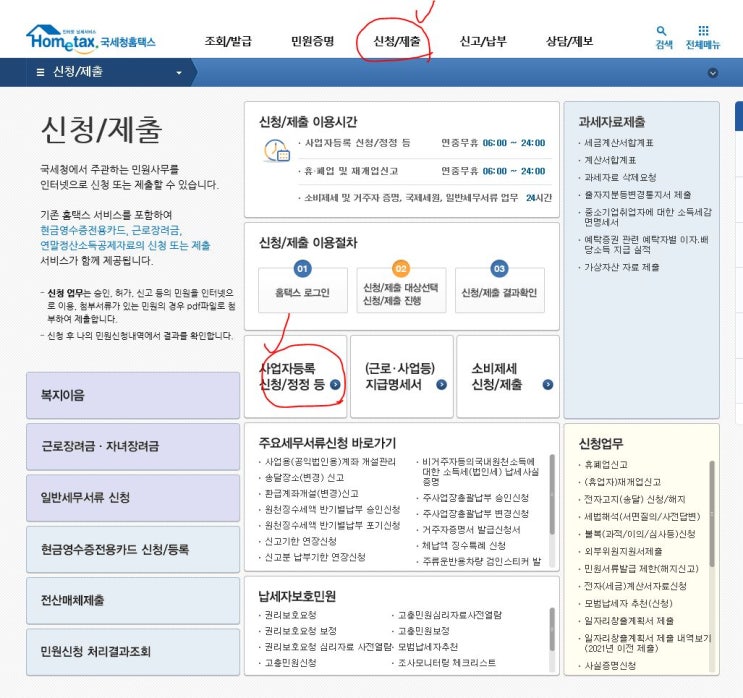Open the 상담/제보 menu
743x698 pixels.
click(569, 41)
